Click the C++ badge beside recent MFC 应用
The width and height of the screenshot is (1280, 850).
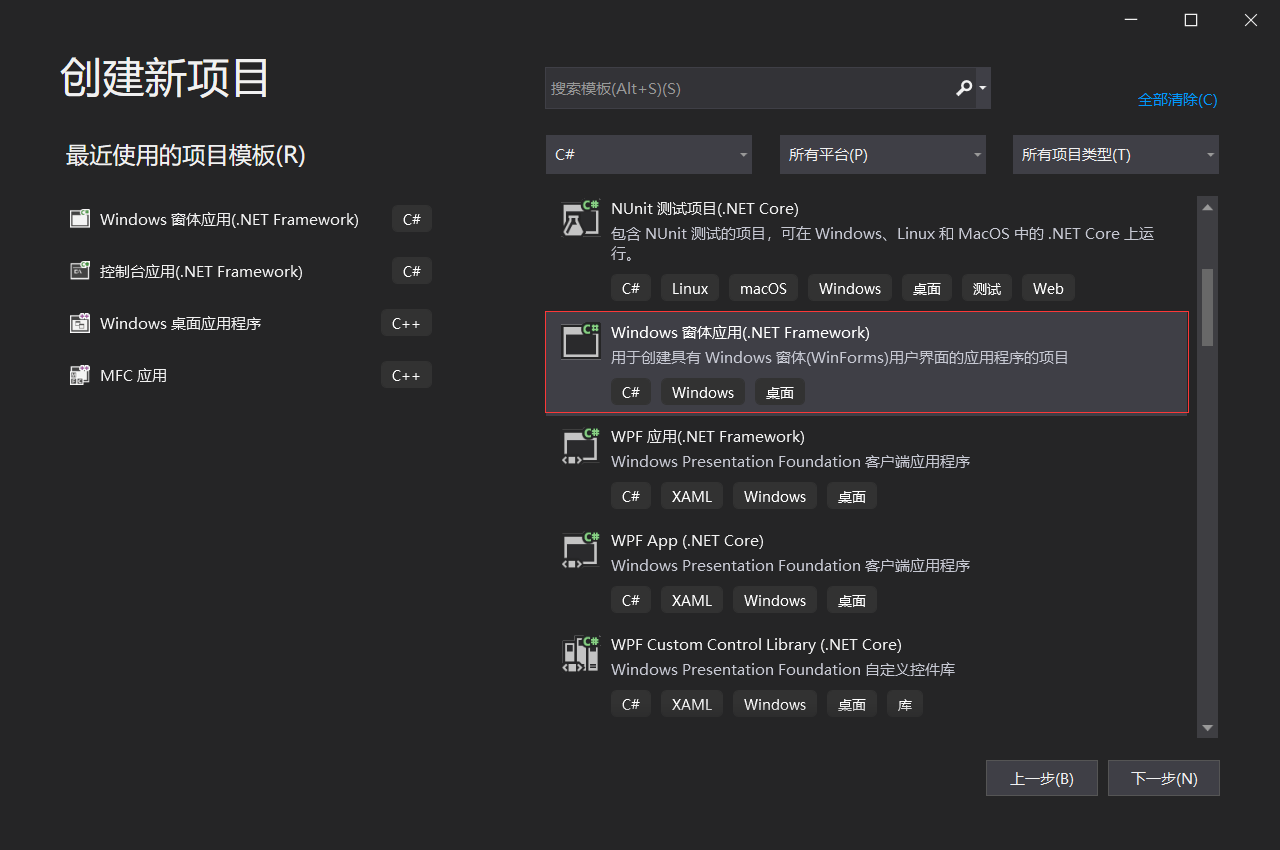(406, 375)
